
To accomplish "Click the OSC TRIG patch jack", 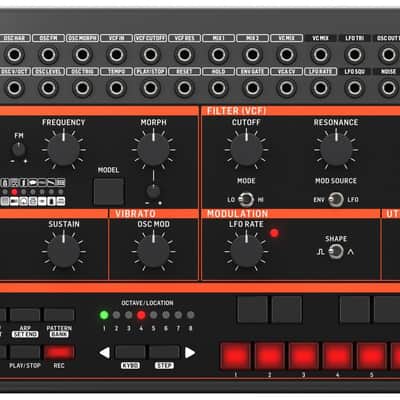I will tap(82, 88).
